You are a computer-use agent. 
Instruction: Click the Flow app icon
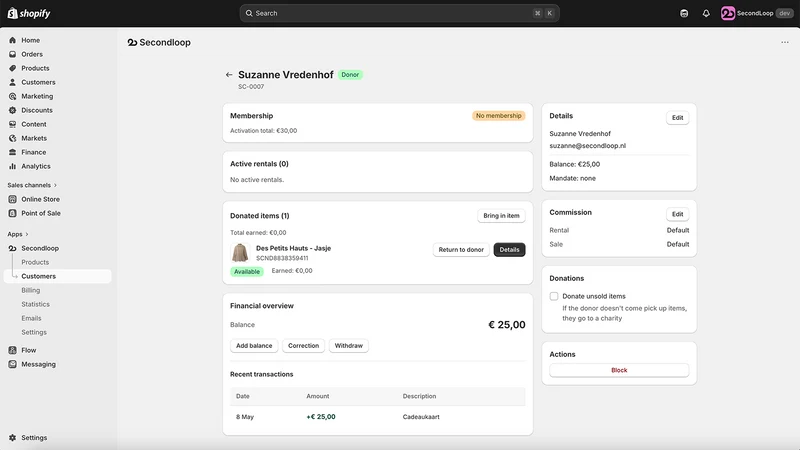pos(12,350)
